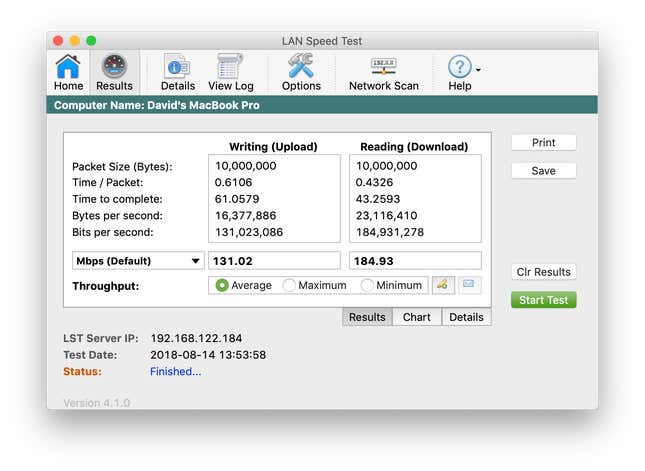This screenshot has height=471, width=645.
Task: Click the Help question mark icon
Action: [x=459, y=67]
